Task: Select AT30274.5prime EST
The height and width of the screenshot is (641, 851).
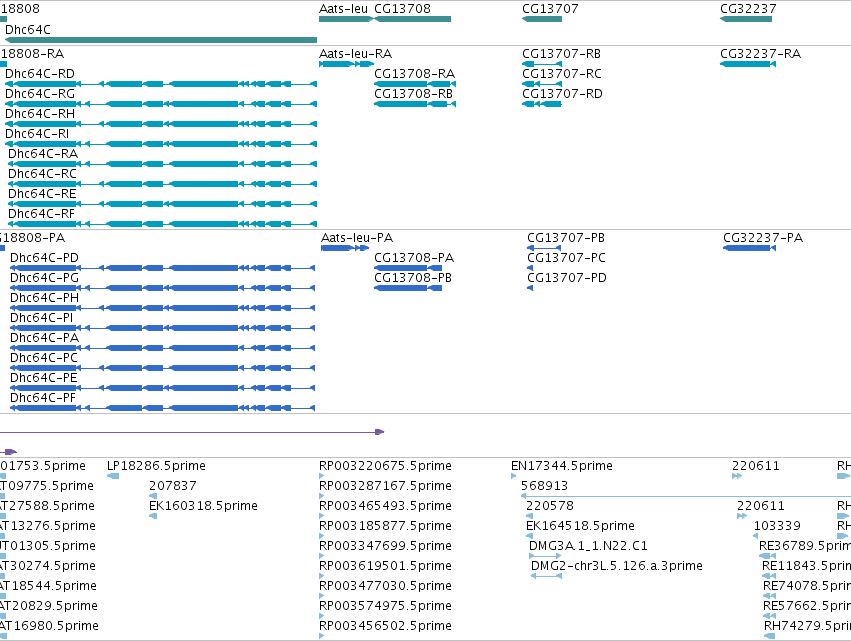Action: pos(3,576)
